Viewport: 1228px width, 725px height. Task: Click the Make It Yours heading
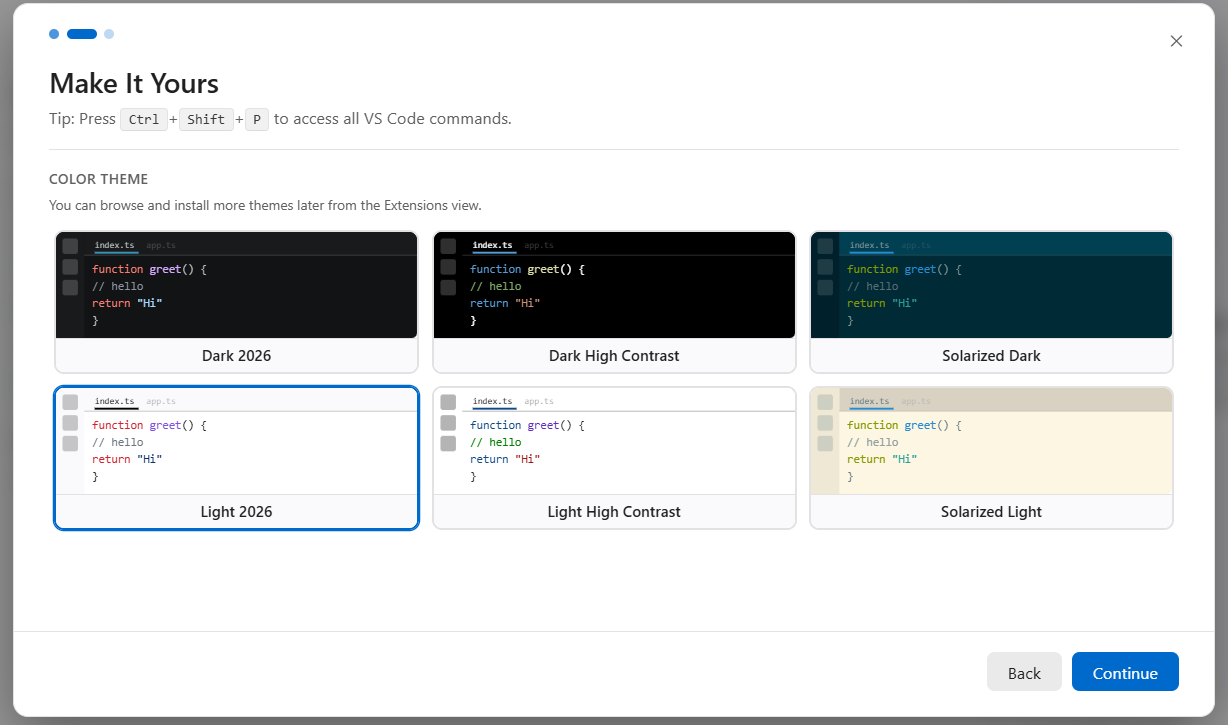[x=134, y=83]
